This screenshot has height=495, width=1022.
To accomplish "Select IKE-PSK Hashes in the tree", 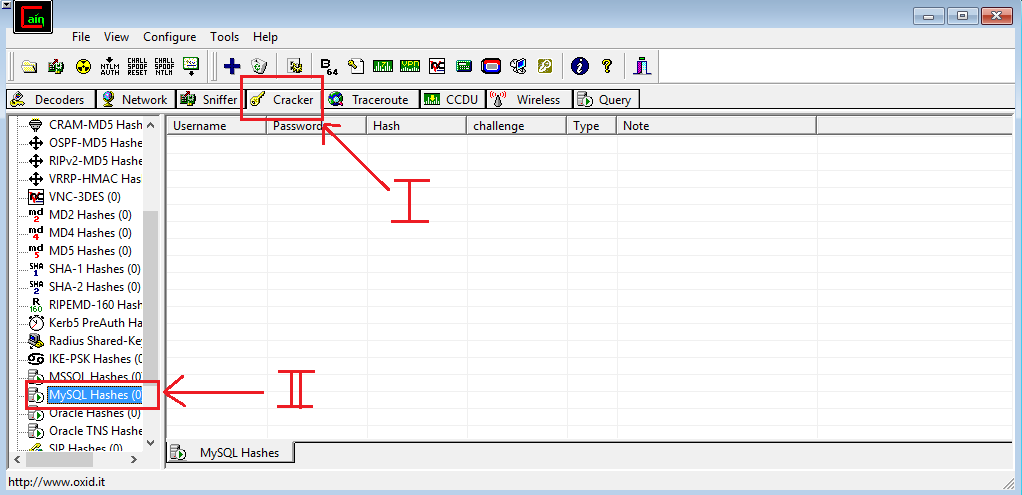I will point(95,359).
